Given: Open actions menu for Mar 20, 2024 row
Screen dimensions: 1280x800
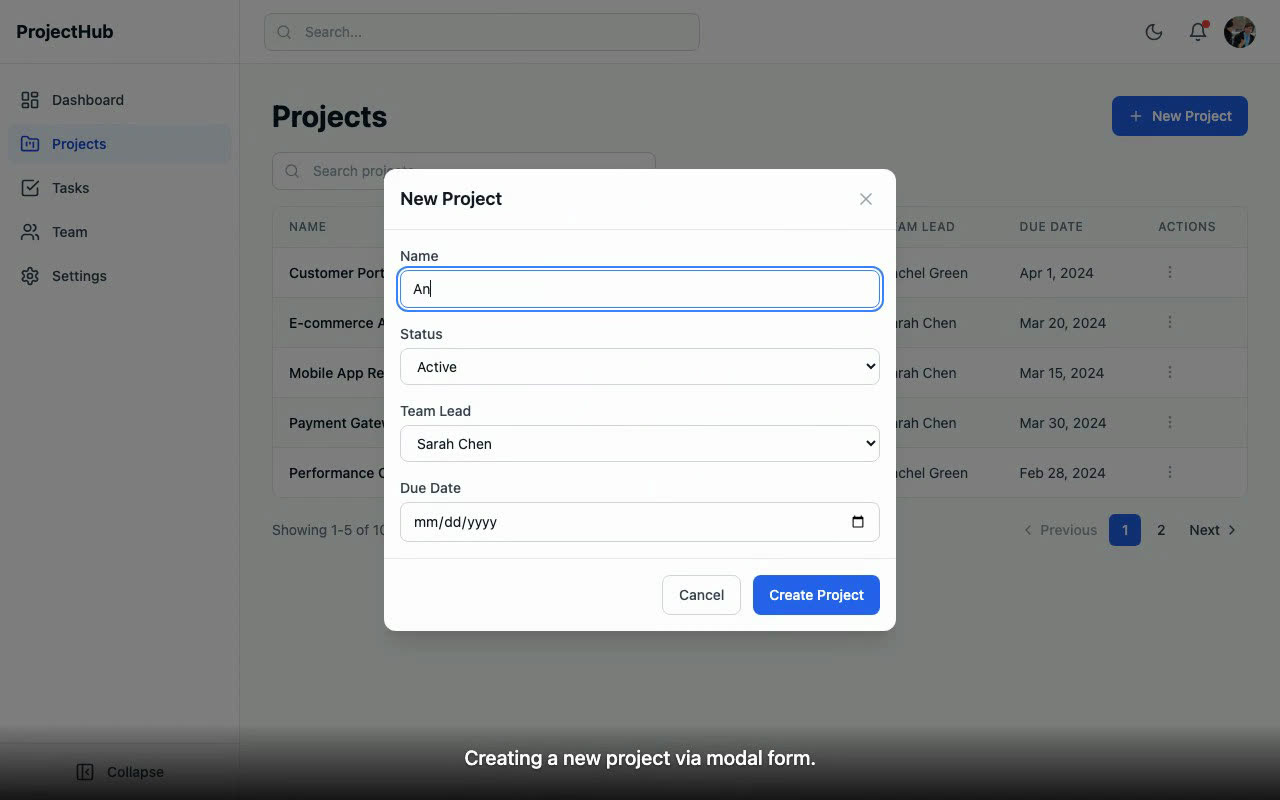Looking at the screenshot, I should [1170, 322].
